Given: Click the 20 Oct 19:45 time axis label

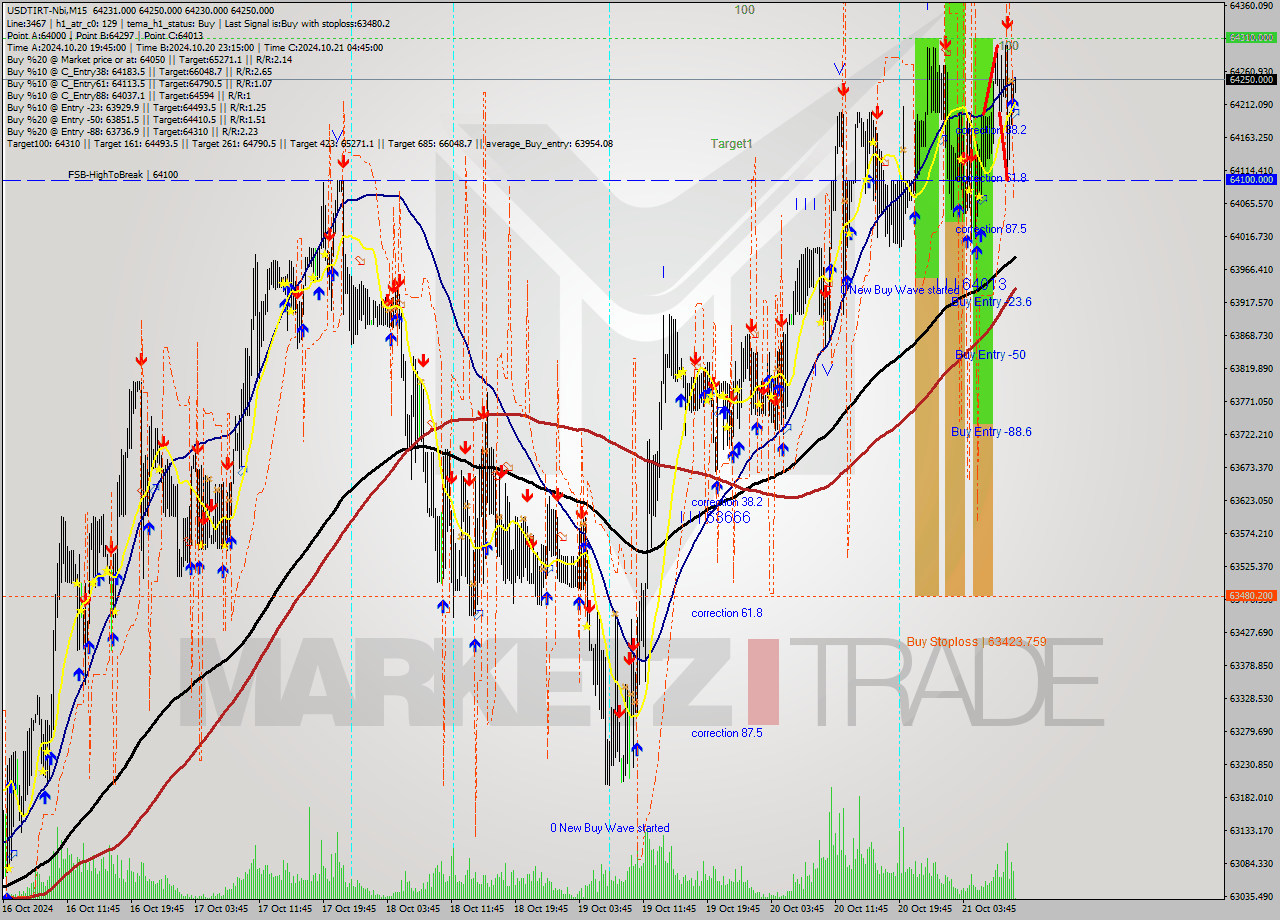Looking at the screenshot, I should pos(925,909).
